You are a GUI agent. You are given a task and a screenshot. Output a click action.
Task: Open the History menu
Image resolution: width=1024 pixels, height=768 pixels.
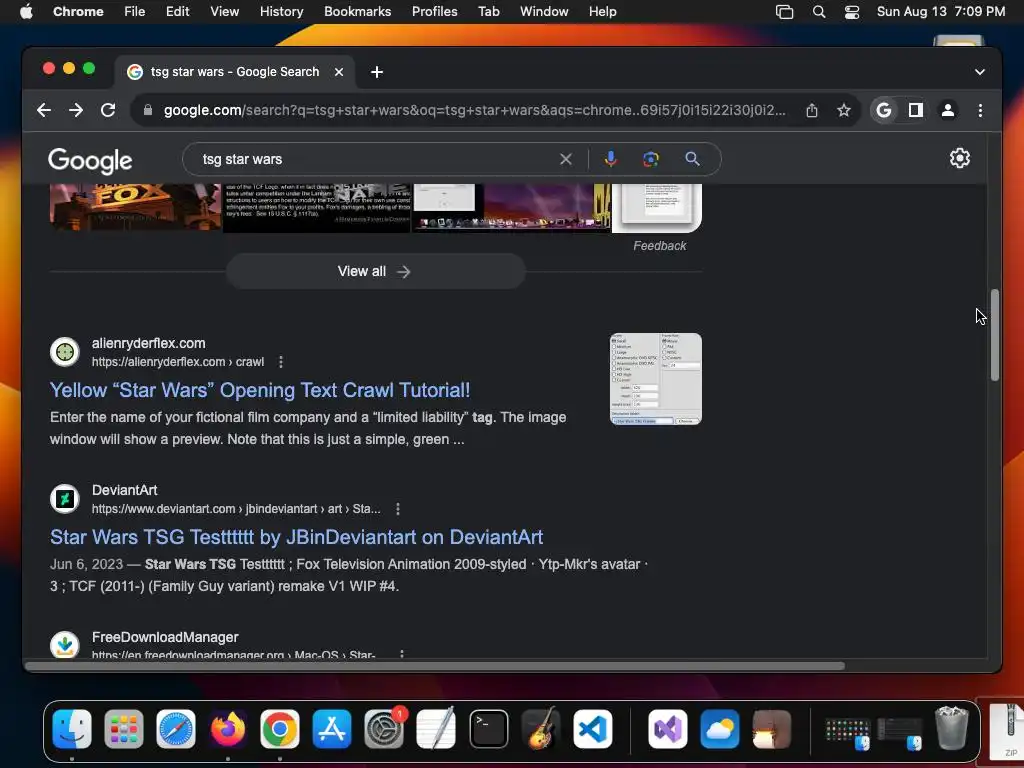point(281,11)
